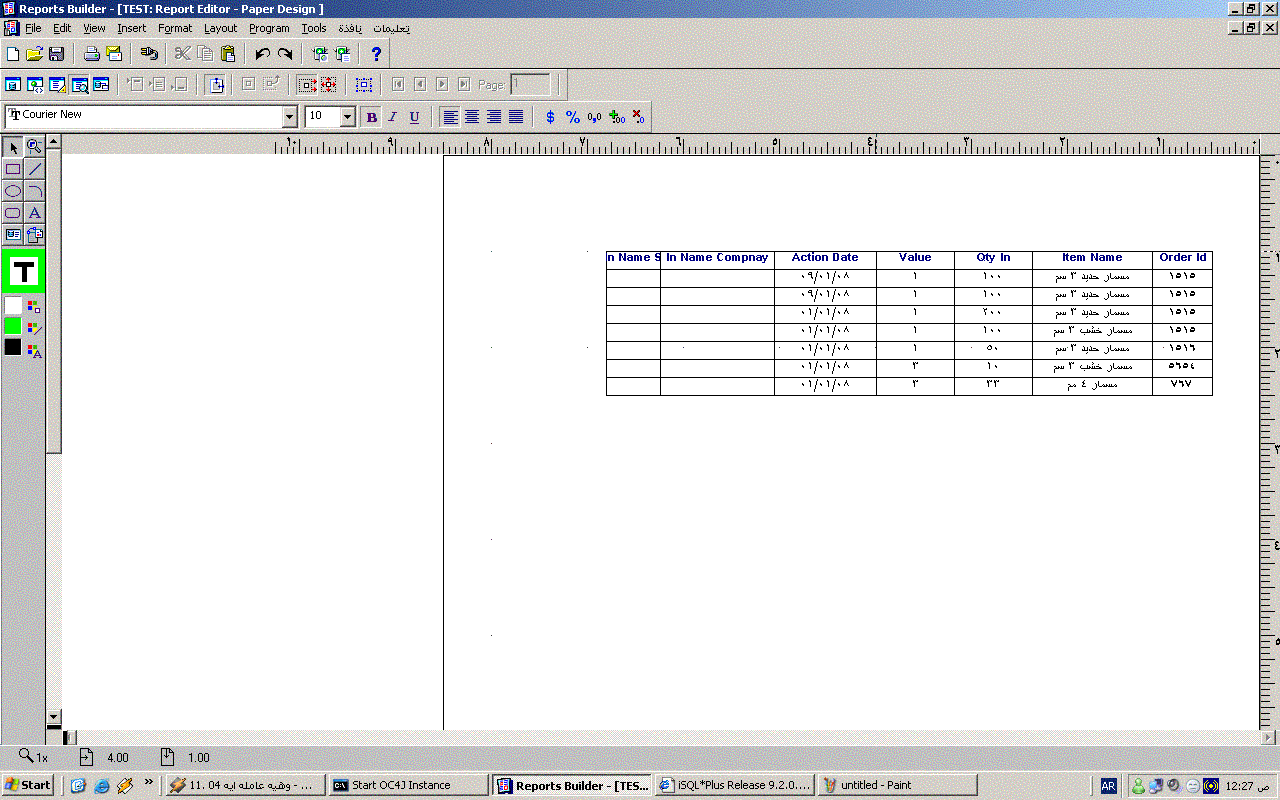Toggle Italic formatting
The width and height of the screenshot is (1280, 800).
click(393, 117)
